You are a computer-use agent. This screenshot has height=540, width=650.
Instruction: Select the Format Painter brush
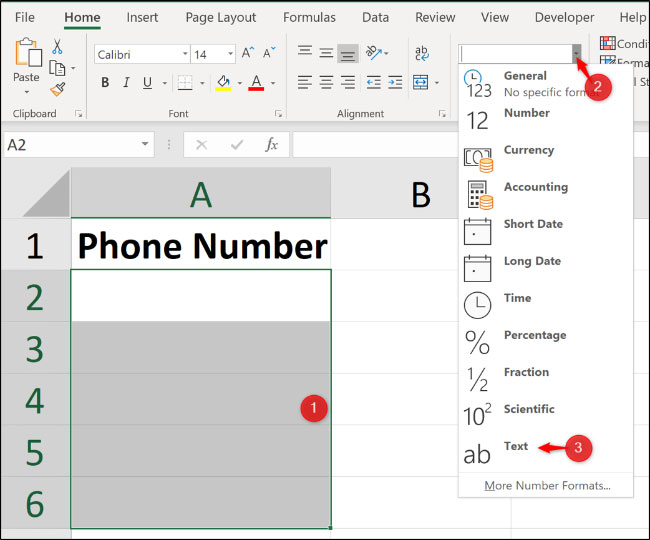(58, 89)
